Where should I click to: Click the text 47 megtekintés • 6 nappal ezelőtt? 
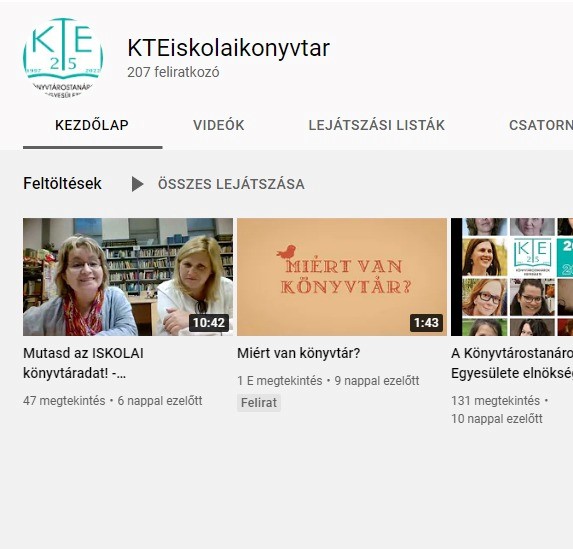pos(113,401)
